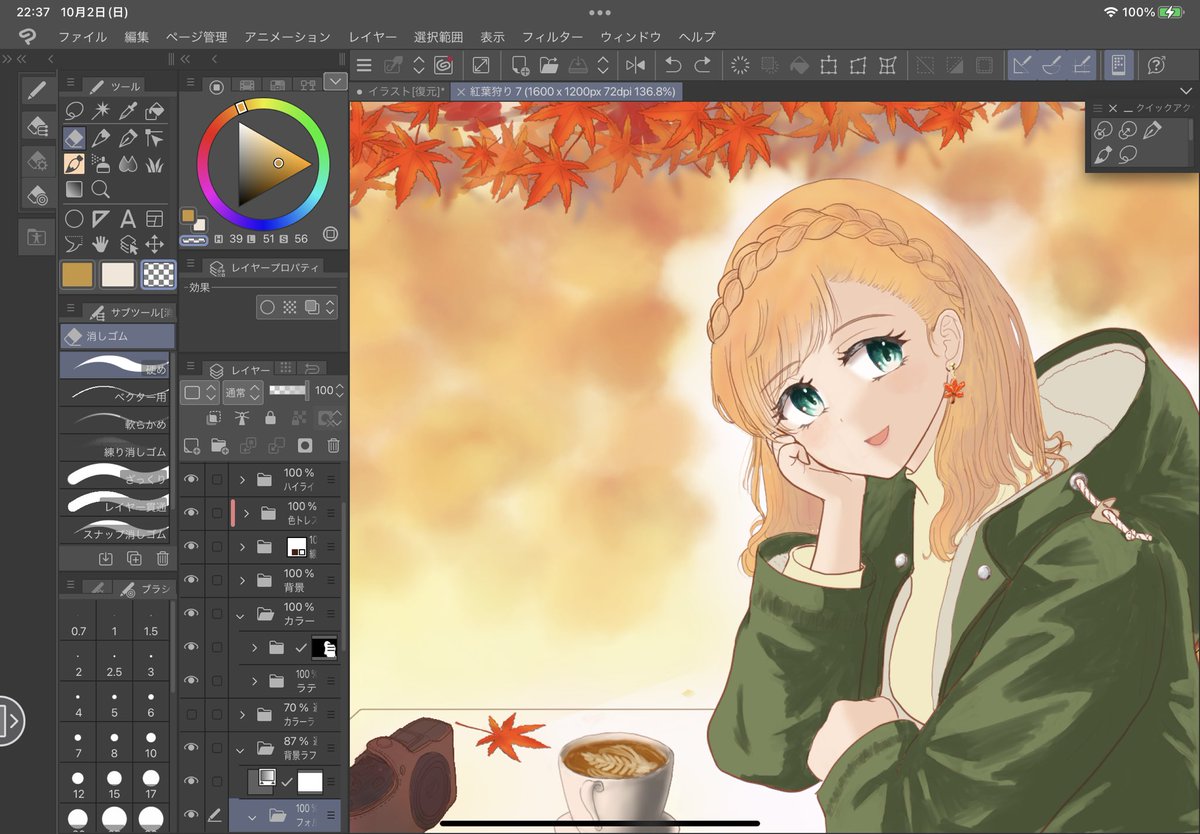Select the Eyedropper tool

point(128,110)
